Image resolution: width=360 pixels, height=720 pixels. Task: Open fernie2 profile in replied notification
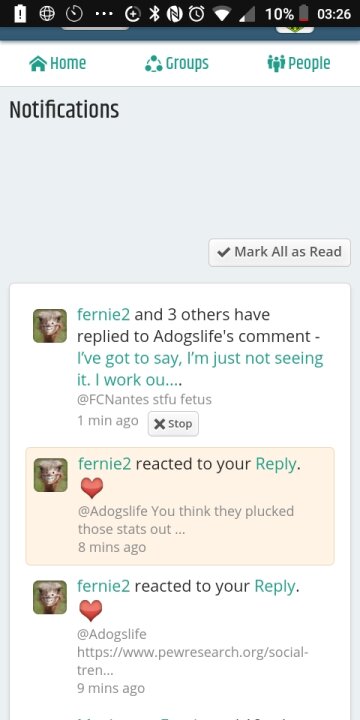tap(103, 315)
